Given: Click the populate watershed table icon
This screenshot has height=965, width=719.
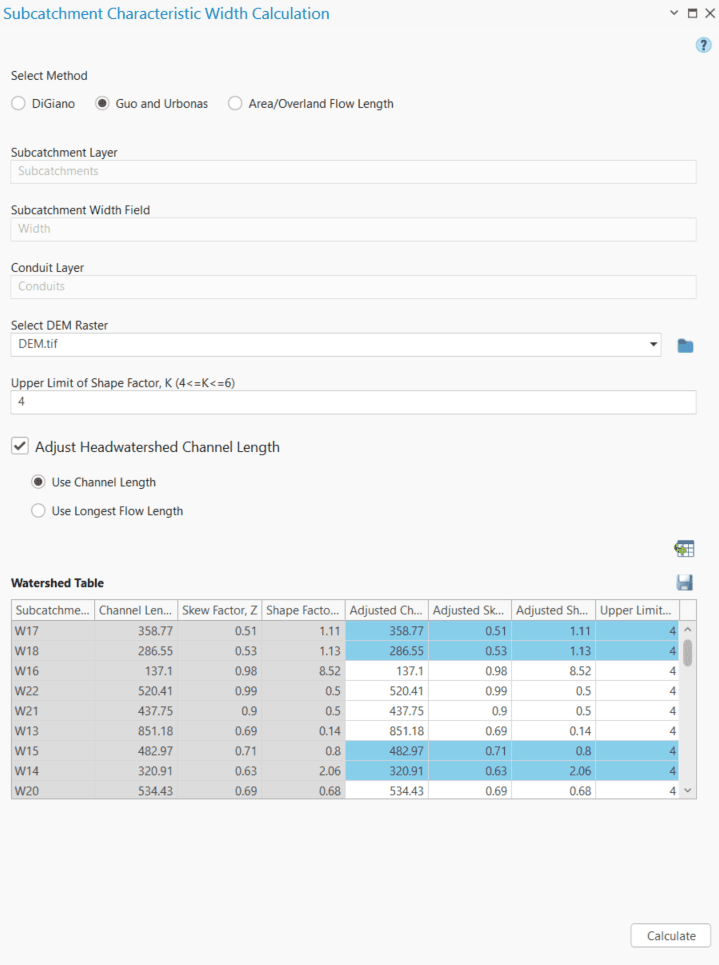Looking at the screenshot, I should pos(684,549).
